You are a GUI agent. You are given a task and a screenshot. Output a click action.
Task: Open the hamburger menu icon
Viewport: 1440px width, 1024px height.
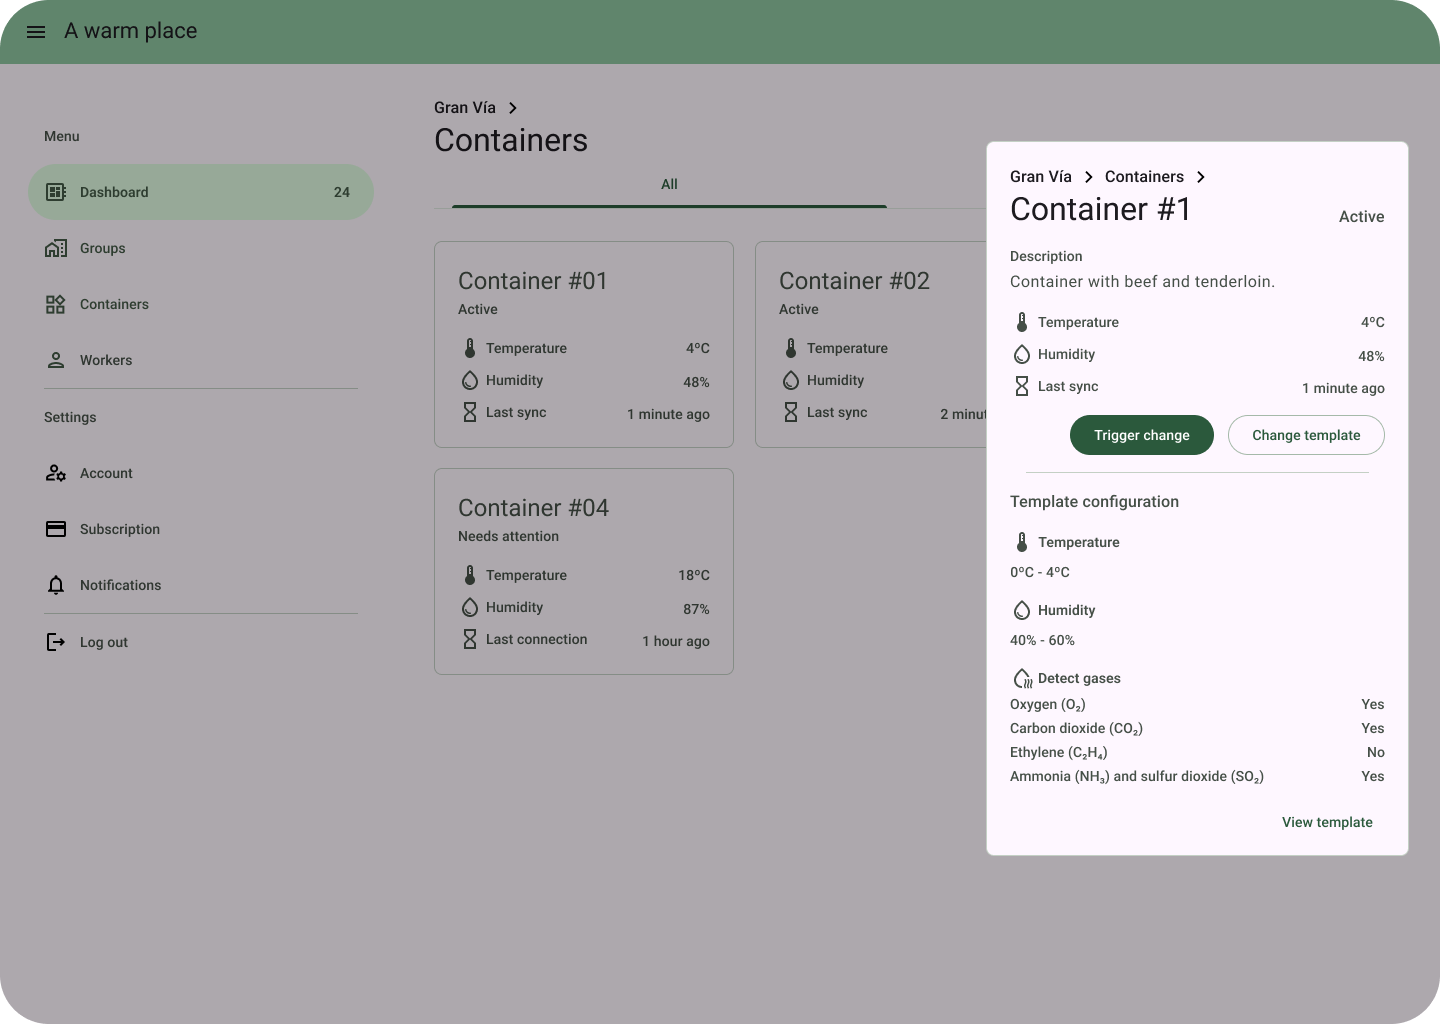point(36,32)
